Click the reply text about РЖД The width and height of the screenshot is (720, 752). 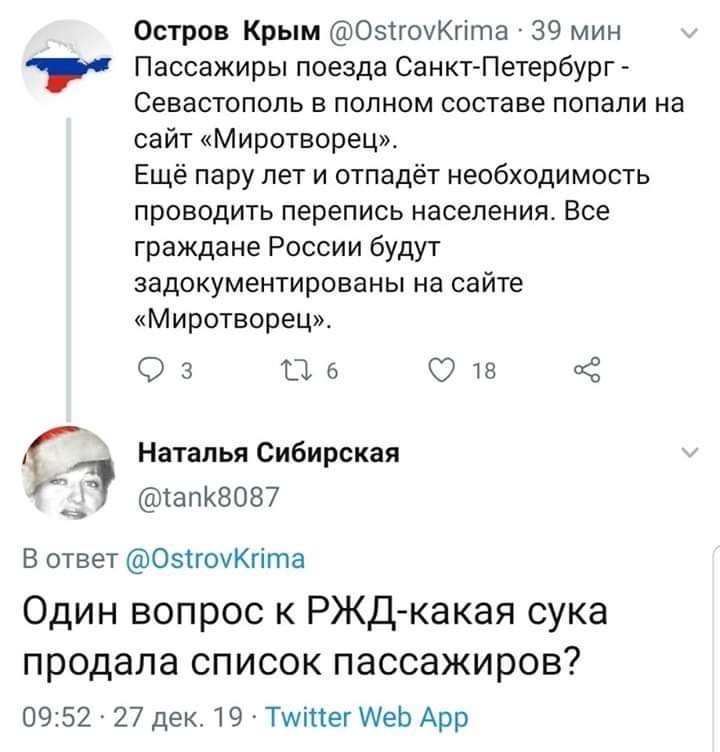click(x=315, y=637)
